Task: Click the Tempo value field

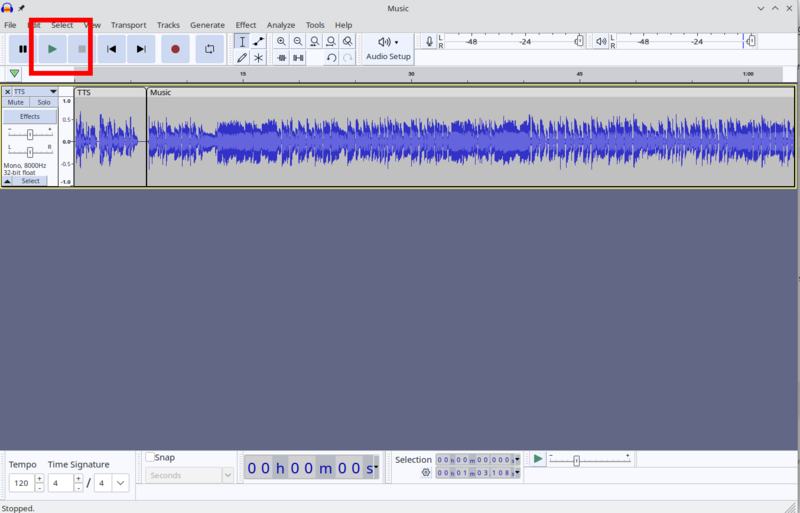Action: tap(21, 483)
